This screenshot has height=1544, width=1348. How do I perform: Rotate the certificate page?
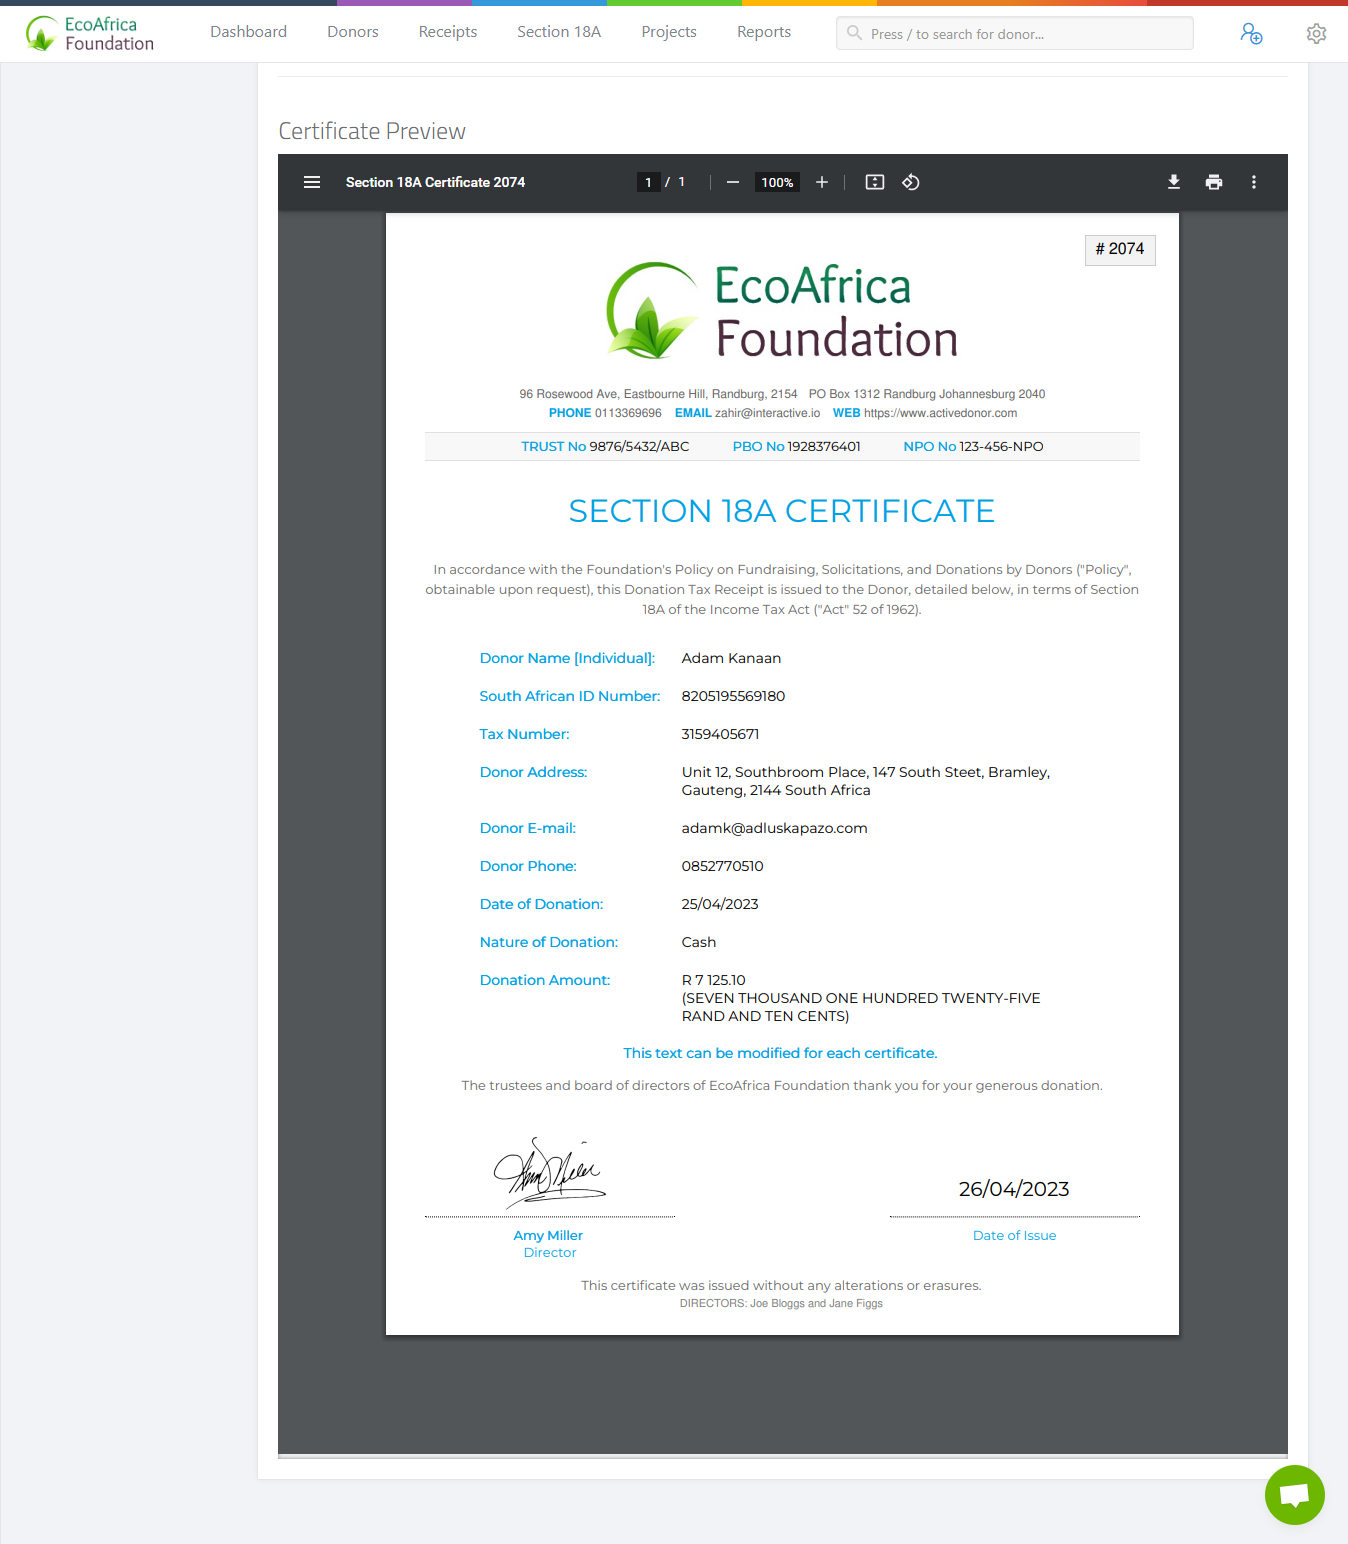coord(910,182)
